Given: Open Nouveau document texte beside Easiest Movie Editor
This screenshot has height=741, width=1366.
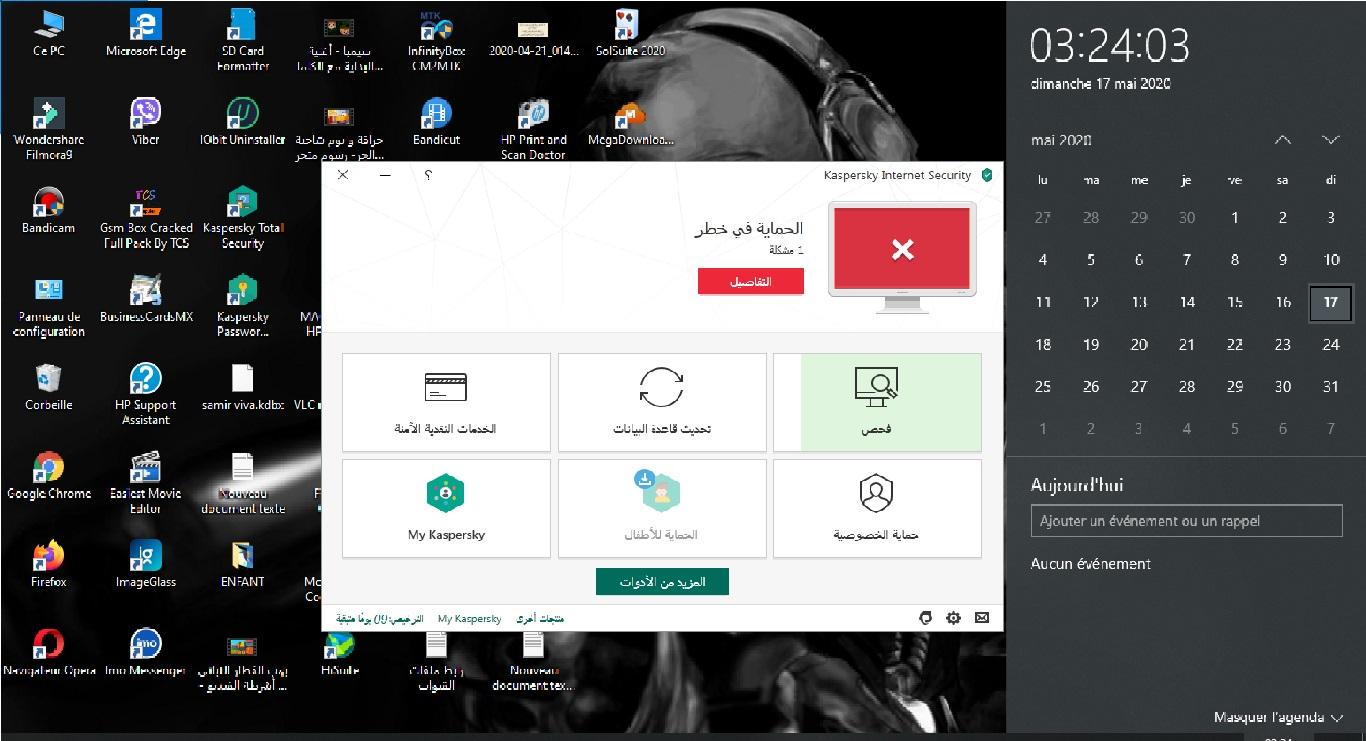Looking at the screenshot, I should 243,483.
